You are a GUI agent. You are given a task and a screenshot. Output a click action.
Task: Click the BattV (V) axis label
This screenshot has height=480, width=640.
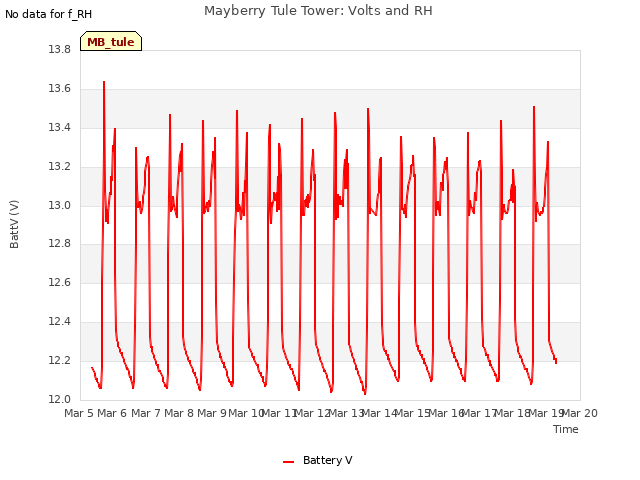[14, 224]
